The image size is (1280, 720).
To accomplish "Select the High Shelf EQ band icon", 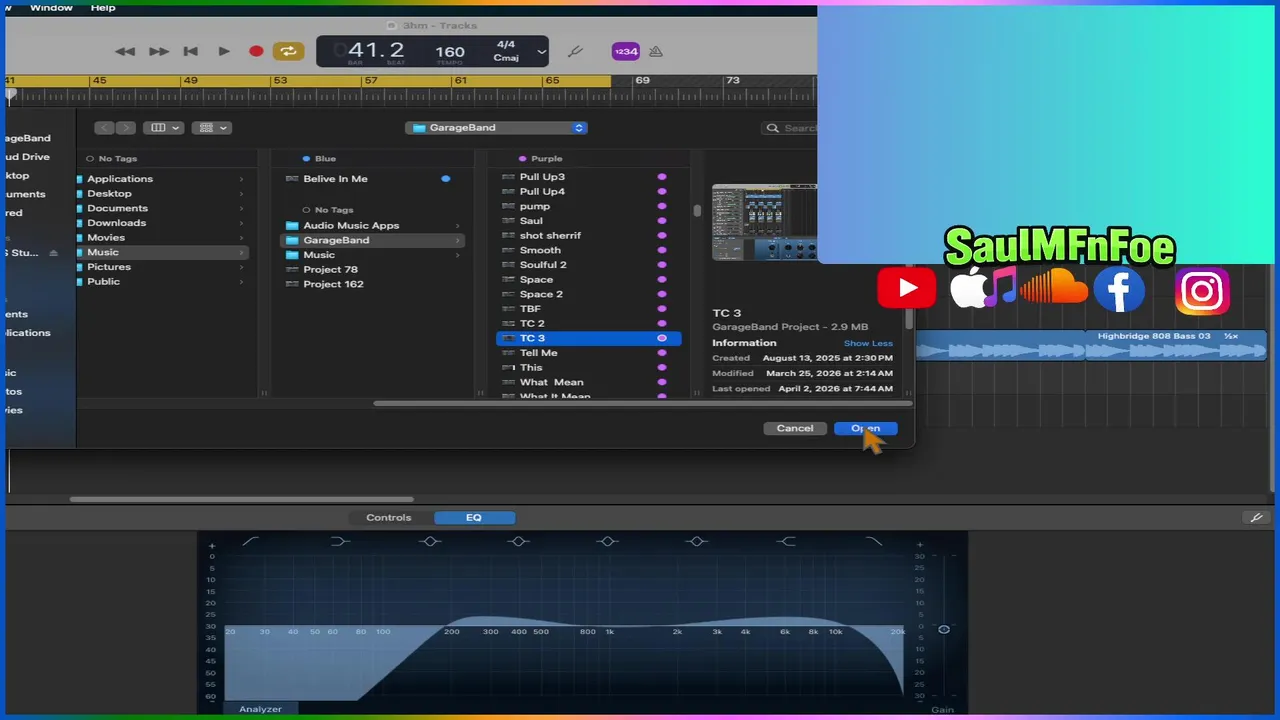I will click(x=786, y=541).
